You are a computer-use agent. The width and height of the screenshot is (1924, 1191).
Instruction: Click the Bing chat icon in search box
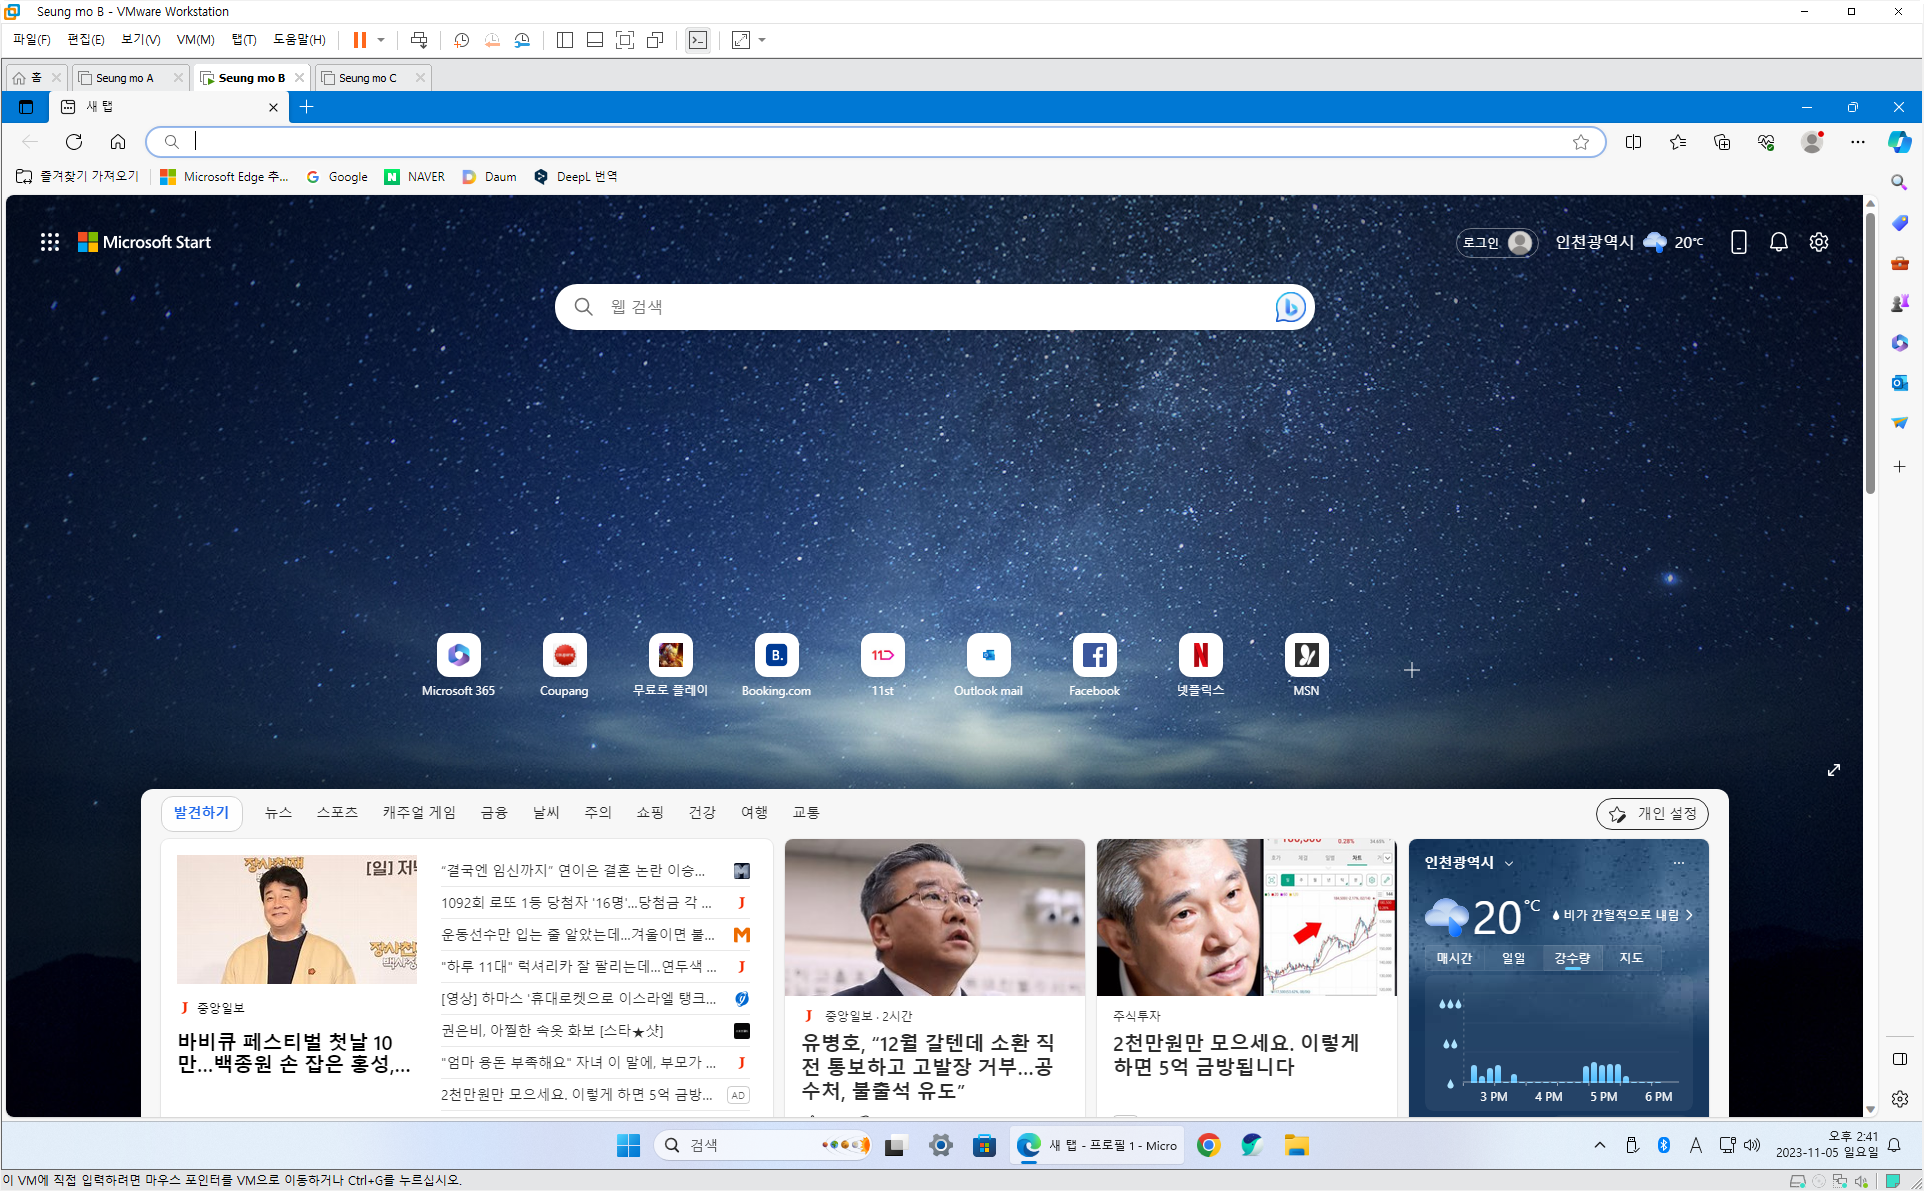click(x=1289, y=307)
